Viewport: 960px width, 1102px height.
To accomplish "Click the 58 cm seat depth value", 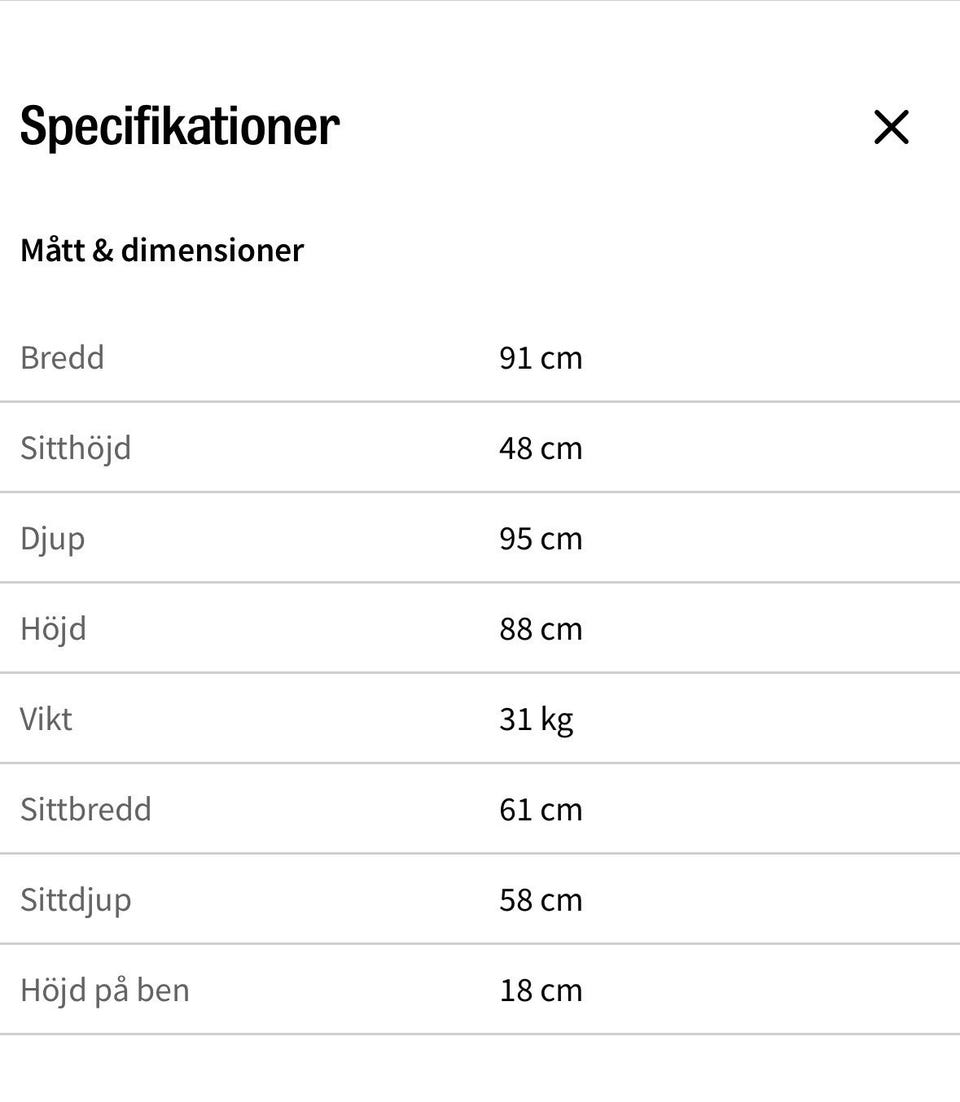I will point(540,900).
